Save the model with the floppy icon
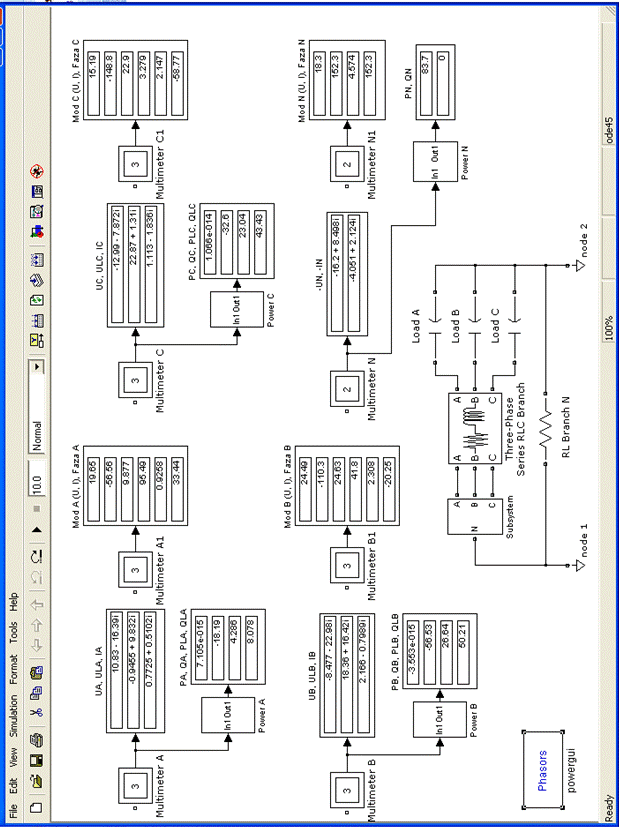This screenshot has width=619, height=827. [38, 764]
